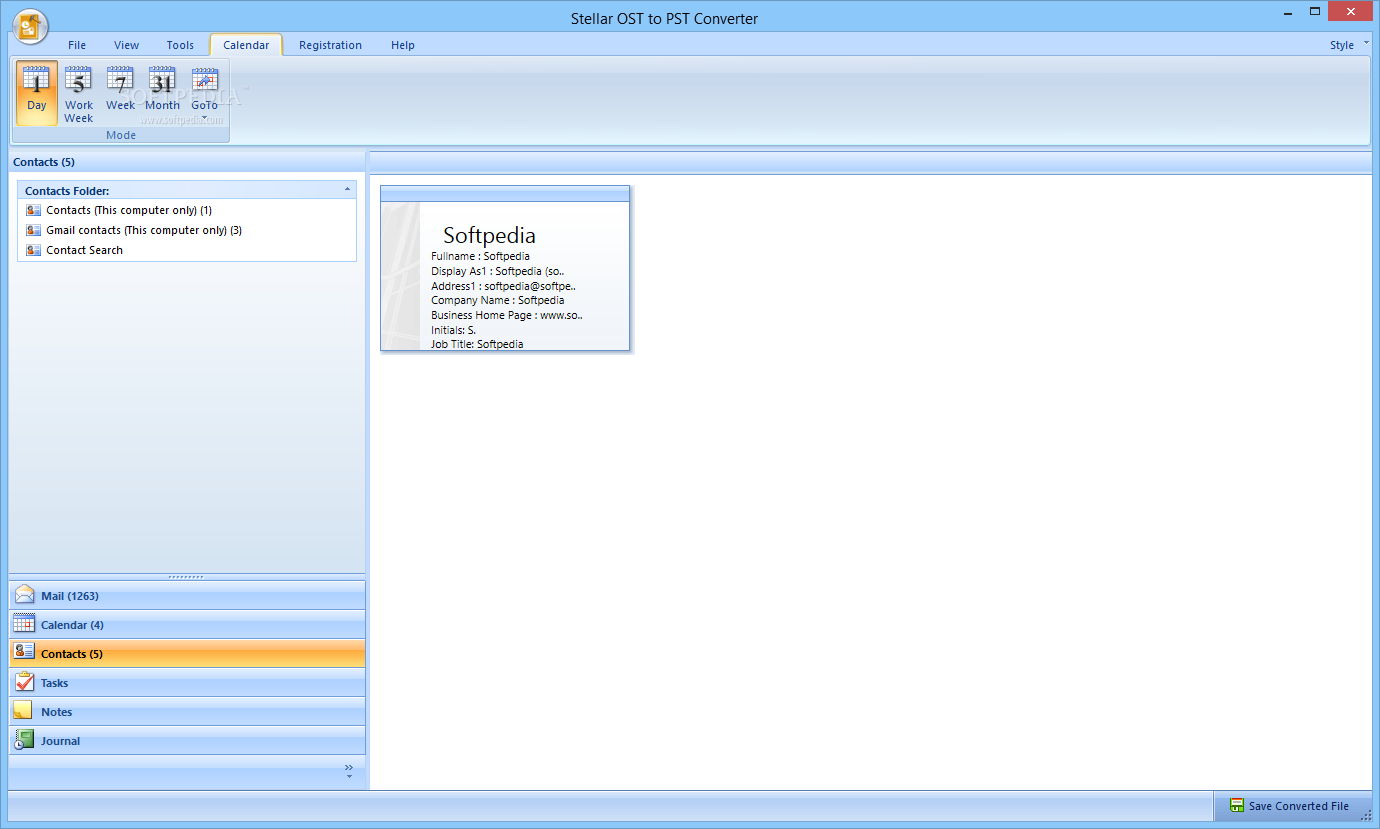The height and width of the screenshot is (829, 1380).
Task: Click 'Company Name : Softpedia' text
Action: click(x=498, y=300)
